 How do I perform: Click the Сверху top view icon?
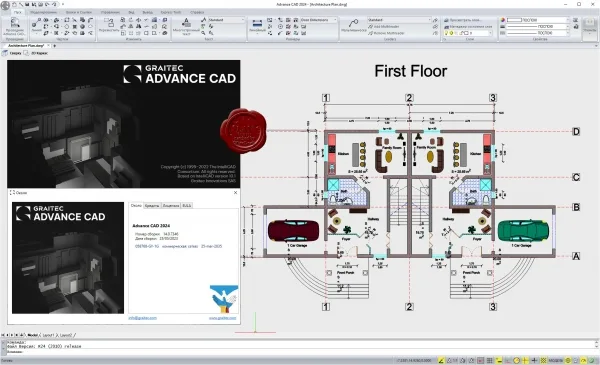click(x=5, y=53)
